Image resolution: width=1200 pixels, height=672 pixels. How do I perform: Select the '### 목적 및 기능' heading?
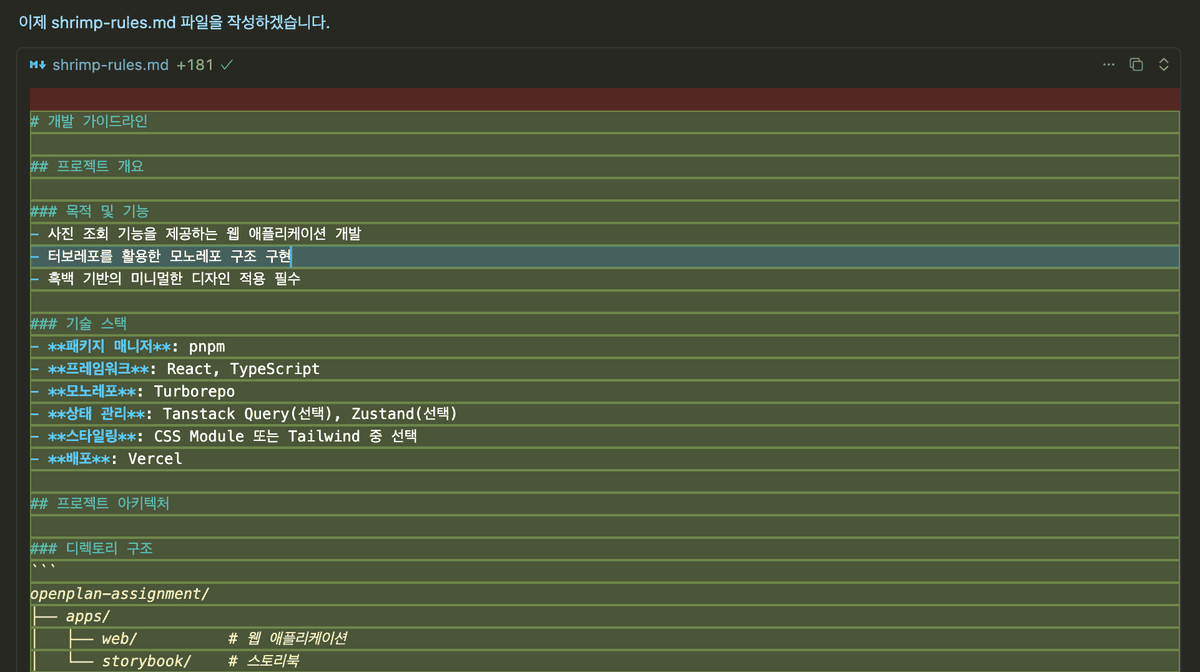[x=91, y=210]
